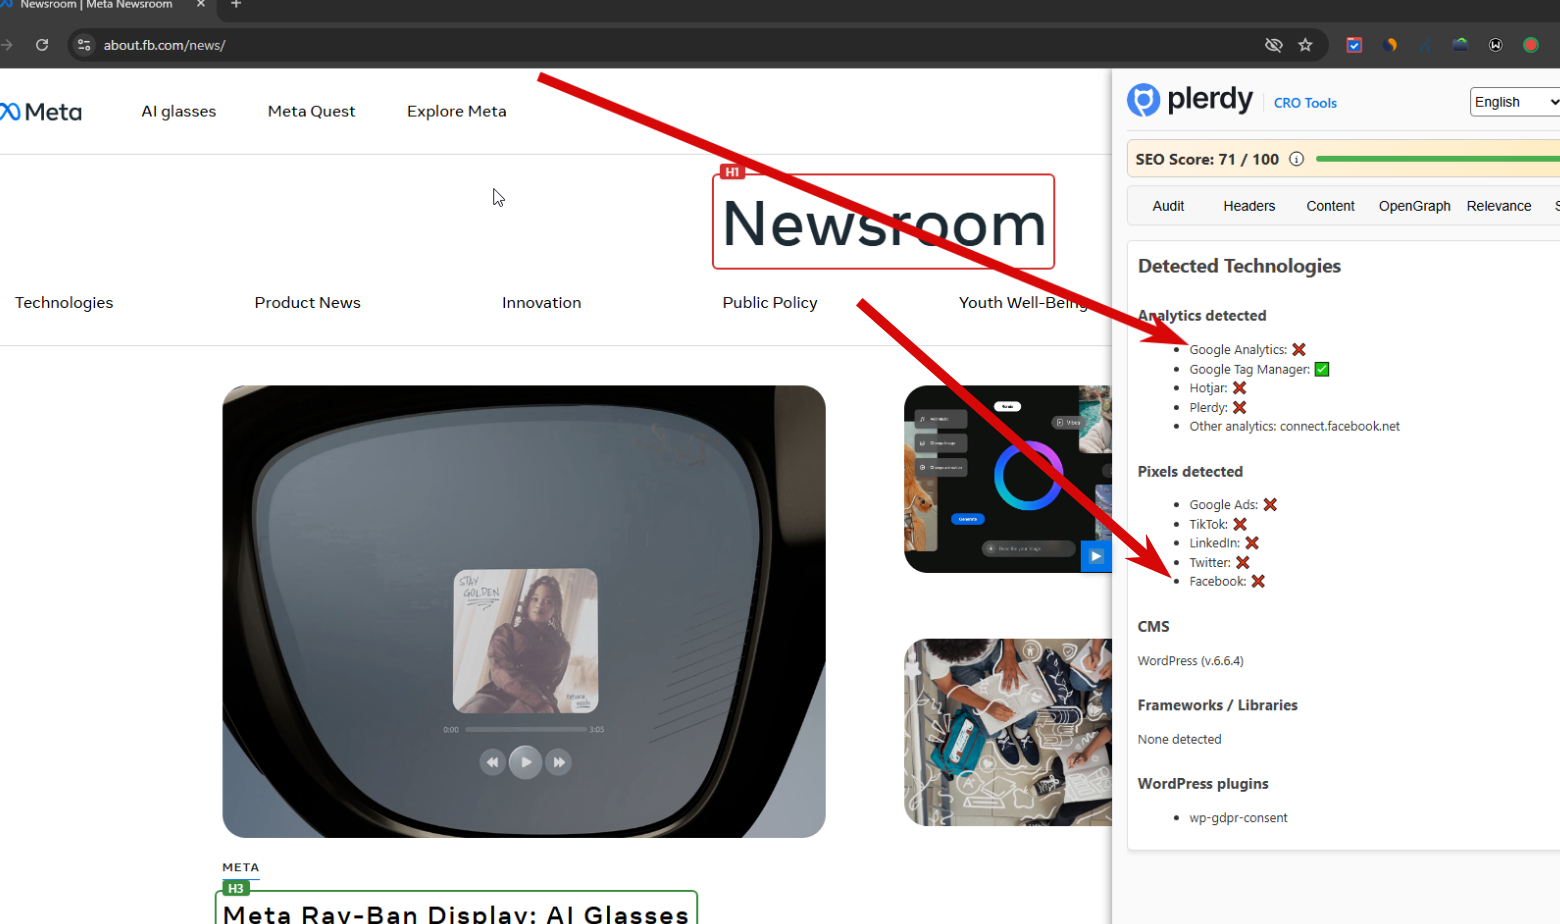Click the green SEO Score progress bar
The height and width of the screenshot is (924, 1560).
coord(1438,159)
